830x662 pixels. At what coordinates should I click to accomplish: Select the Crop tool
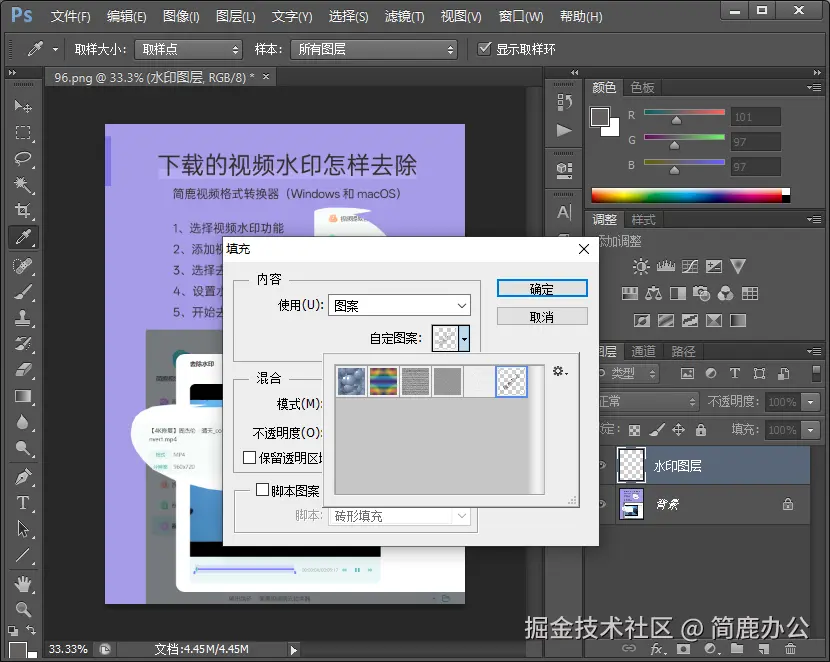22,211
